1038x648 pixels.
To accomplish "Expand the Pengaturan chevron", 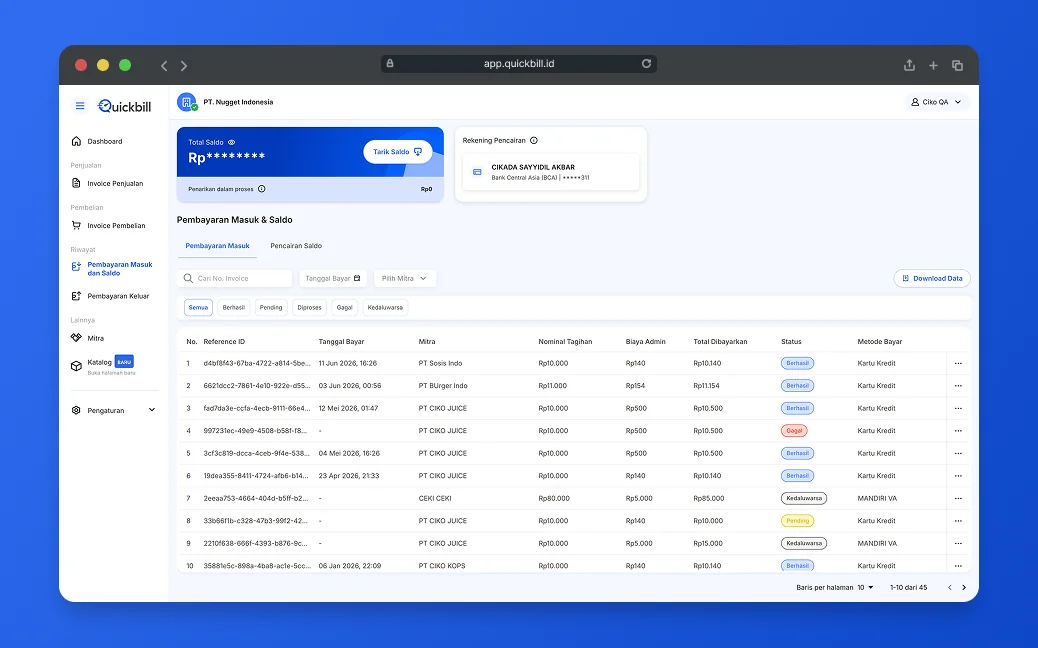I will tap(152, 410).
